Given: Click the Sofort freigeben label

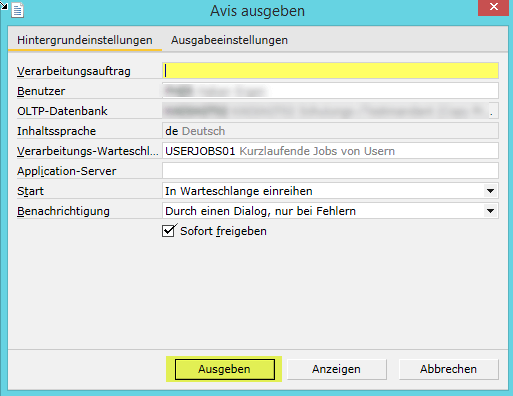Looking at the screenshot, I should (223, 231).
